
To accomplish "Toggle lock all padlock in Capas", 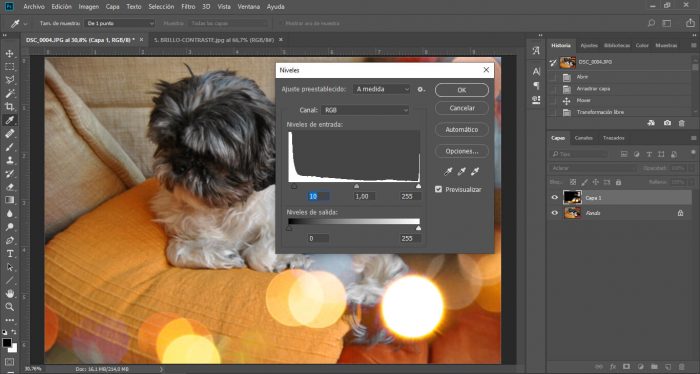I will tap(618, 182).
